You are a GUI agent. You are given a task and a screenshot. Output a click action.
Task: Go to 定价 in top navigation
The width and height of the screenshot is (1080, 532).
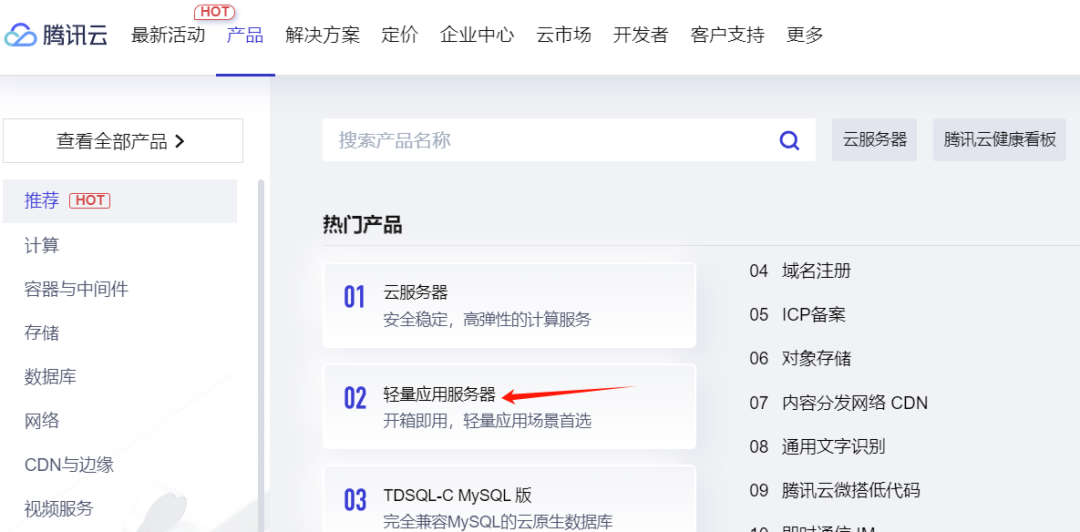[399, 35]
